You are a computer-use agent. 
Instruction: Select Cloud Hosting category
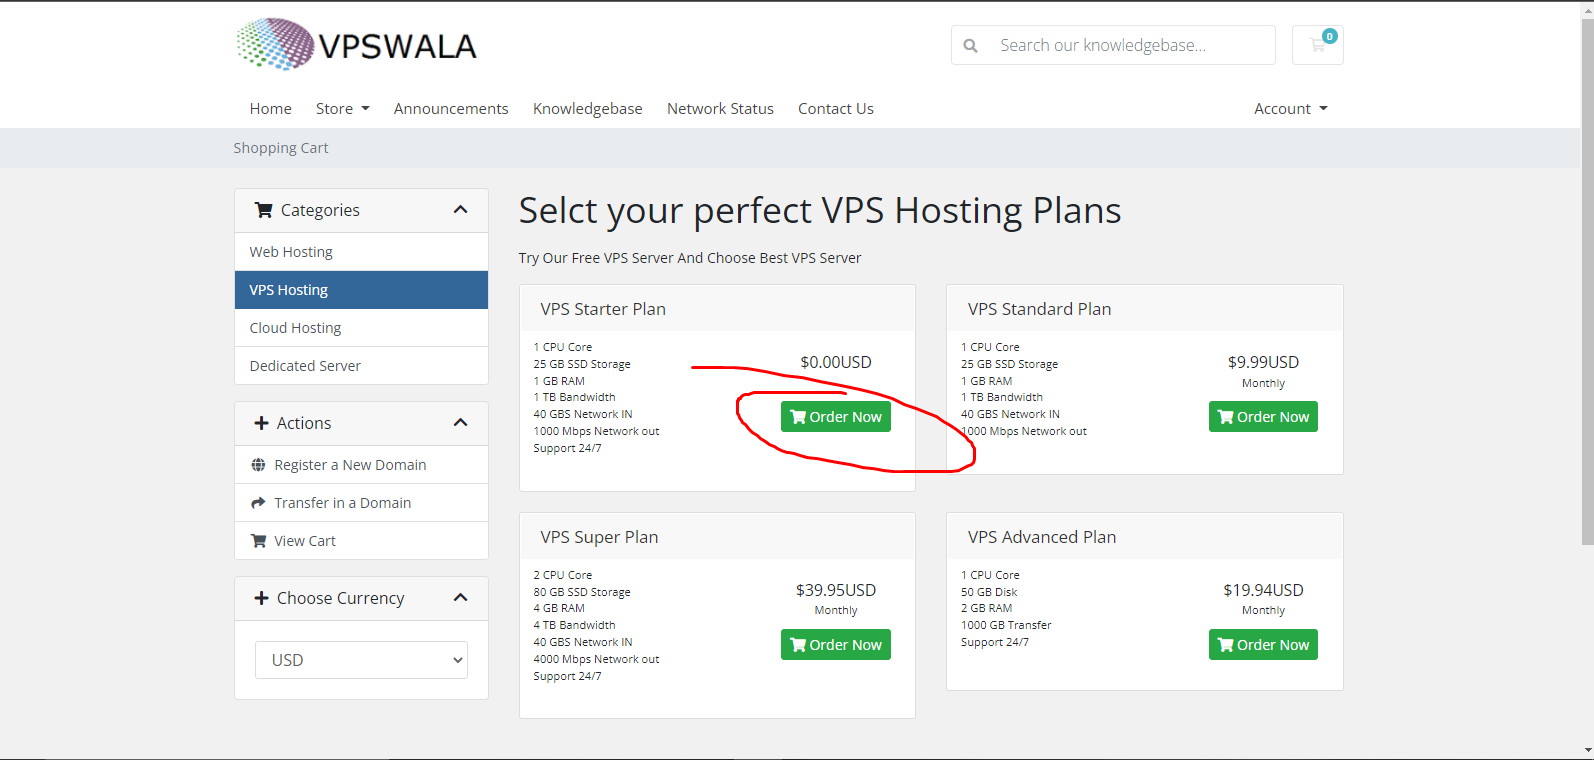[361, 328]
